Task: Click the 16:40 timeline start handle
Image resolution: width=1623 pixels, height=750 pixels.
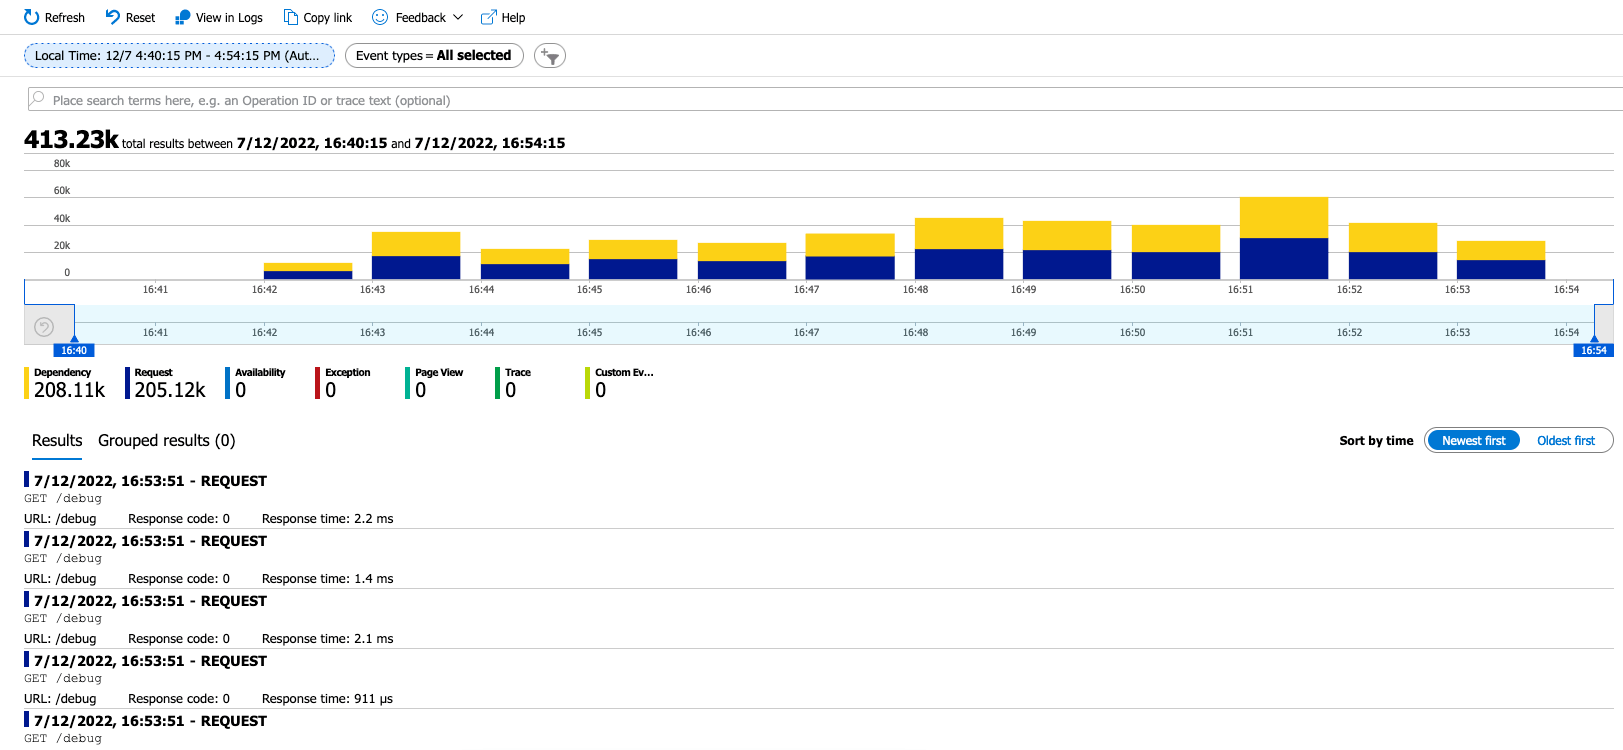Action: click(74, 350)
